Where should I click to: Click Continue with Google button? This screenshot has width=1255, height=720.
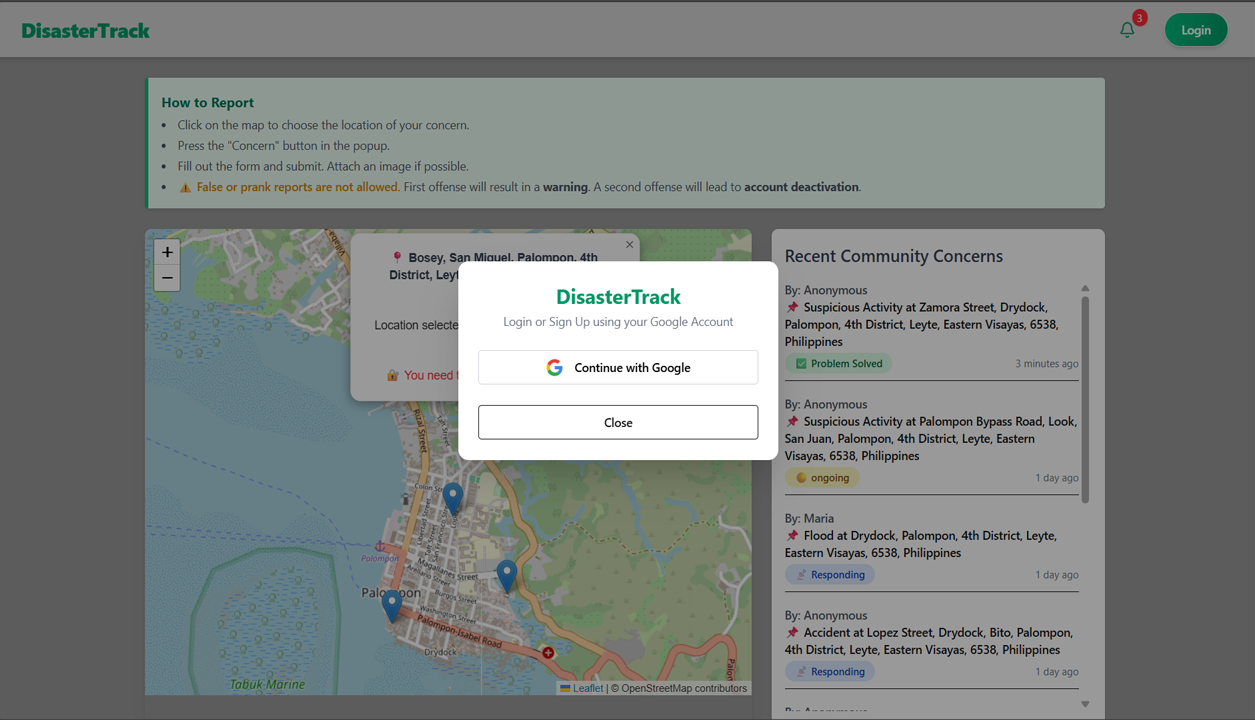[618, 368]
